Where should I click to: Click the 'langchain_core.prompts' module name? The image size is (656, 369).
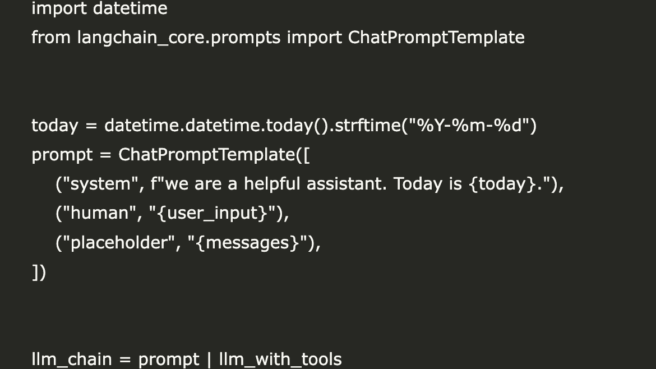[179, 38]
